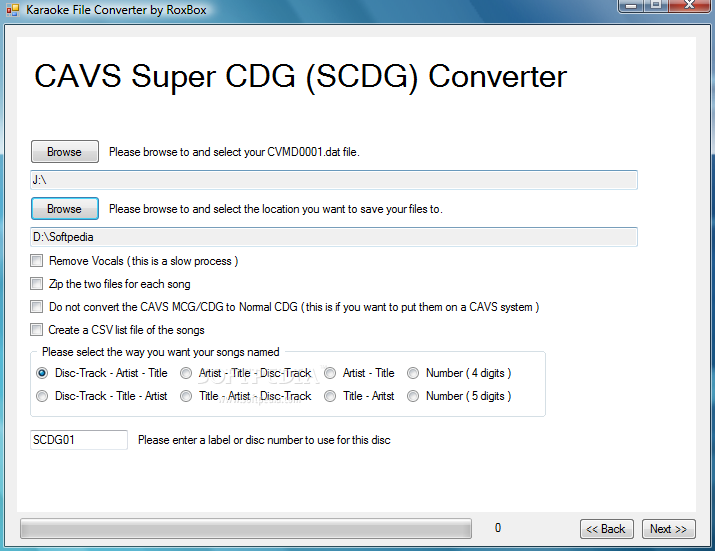Screen dimensions: 715x551
Task: Check Zip the two files for each song
Action: pyautogui.click(x=36, y=284)
